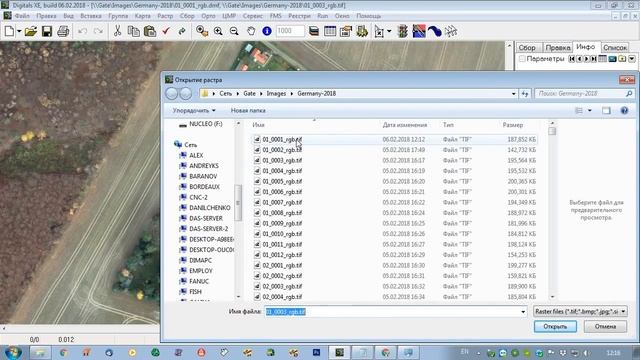Click the New document icon
This screenshot has width=640, height=360.
click(x=9, y=31)
